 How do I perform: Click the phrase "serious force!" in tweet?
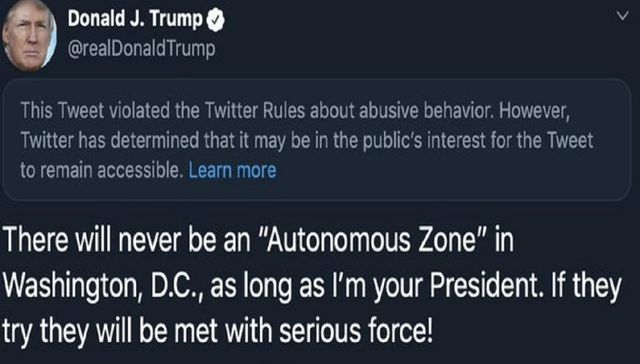(355, 331)
